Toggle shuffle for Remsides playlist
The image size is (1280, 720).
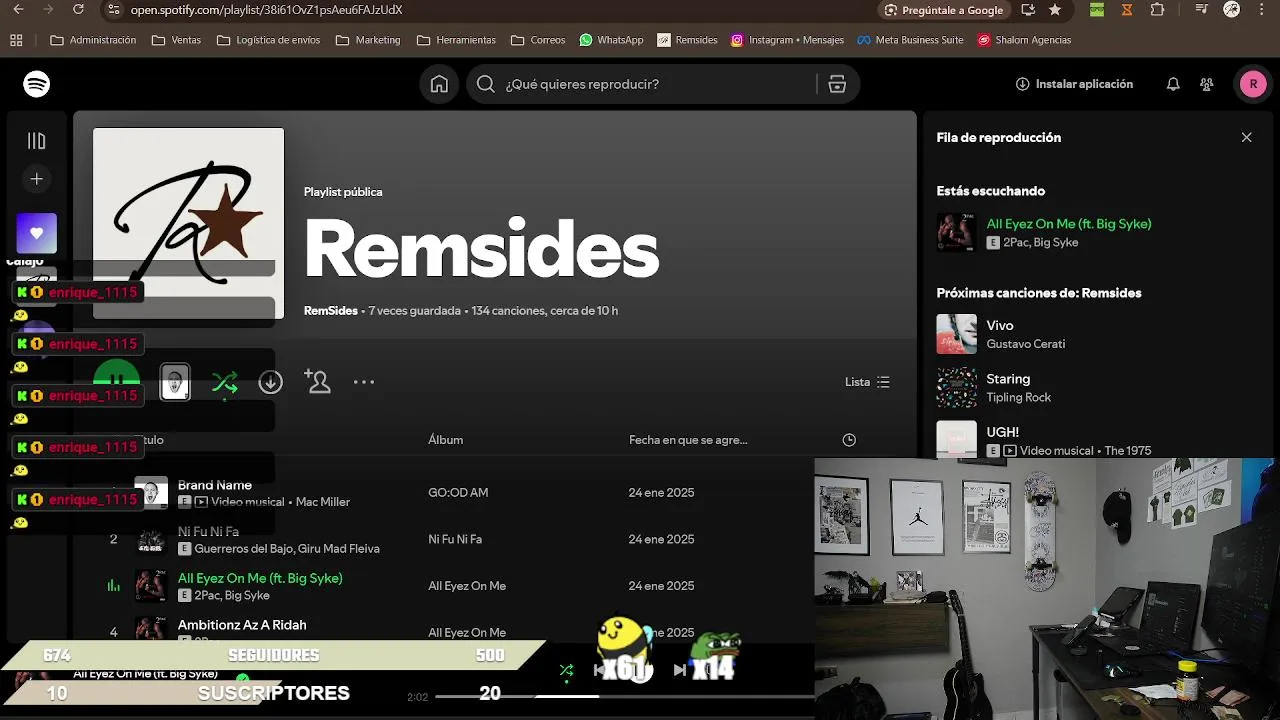[225, 382]
